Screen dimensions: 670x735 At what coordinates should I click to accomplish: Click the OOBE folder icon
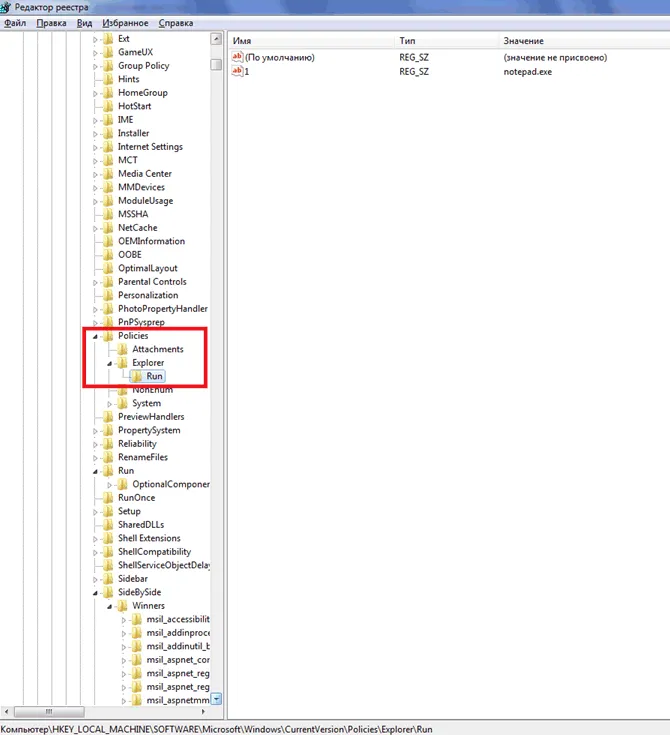coord(108,255)
